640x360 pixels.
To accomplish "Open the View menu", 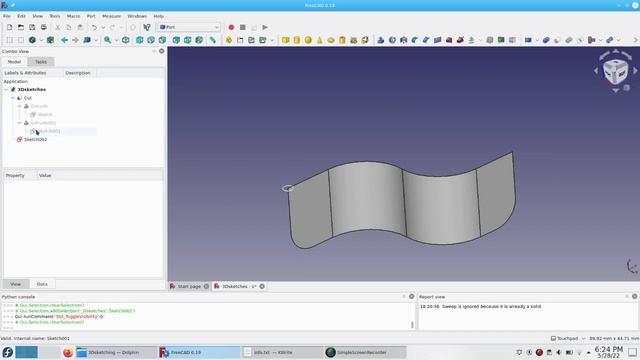I will tap(38, 16).
